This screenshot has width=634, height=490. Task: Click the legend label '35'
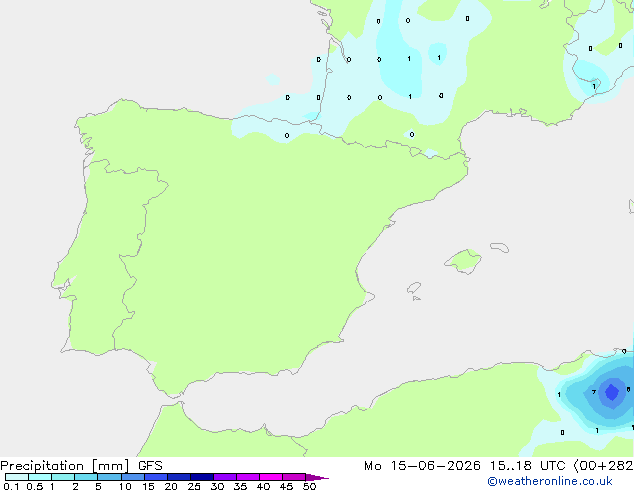coord(240,486)
